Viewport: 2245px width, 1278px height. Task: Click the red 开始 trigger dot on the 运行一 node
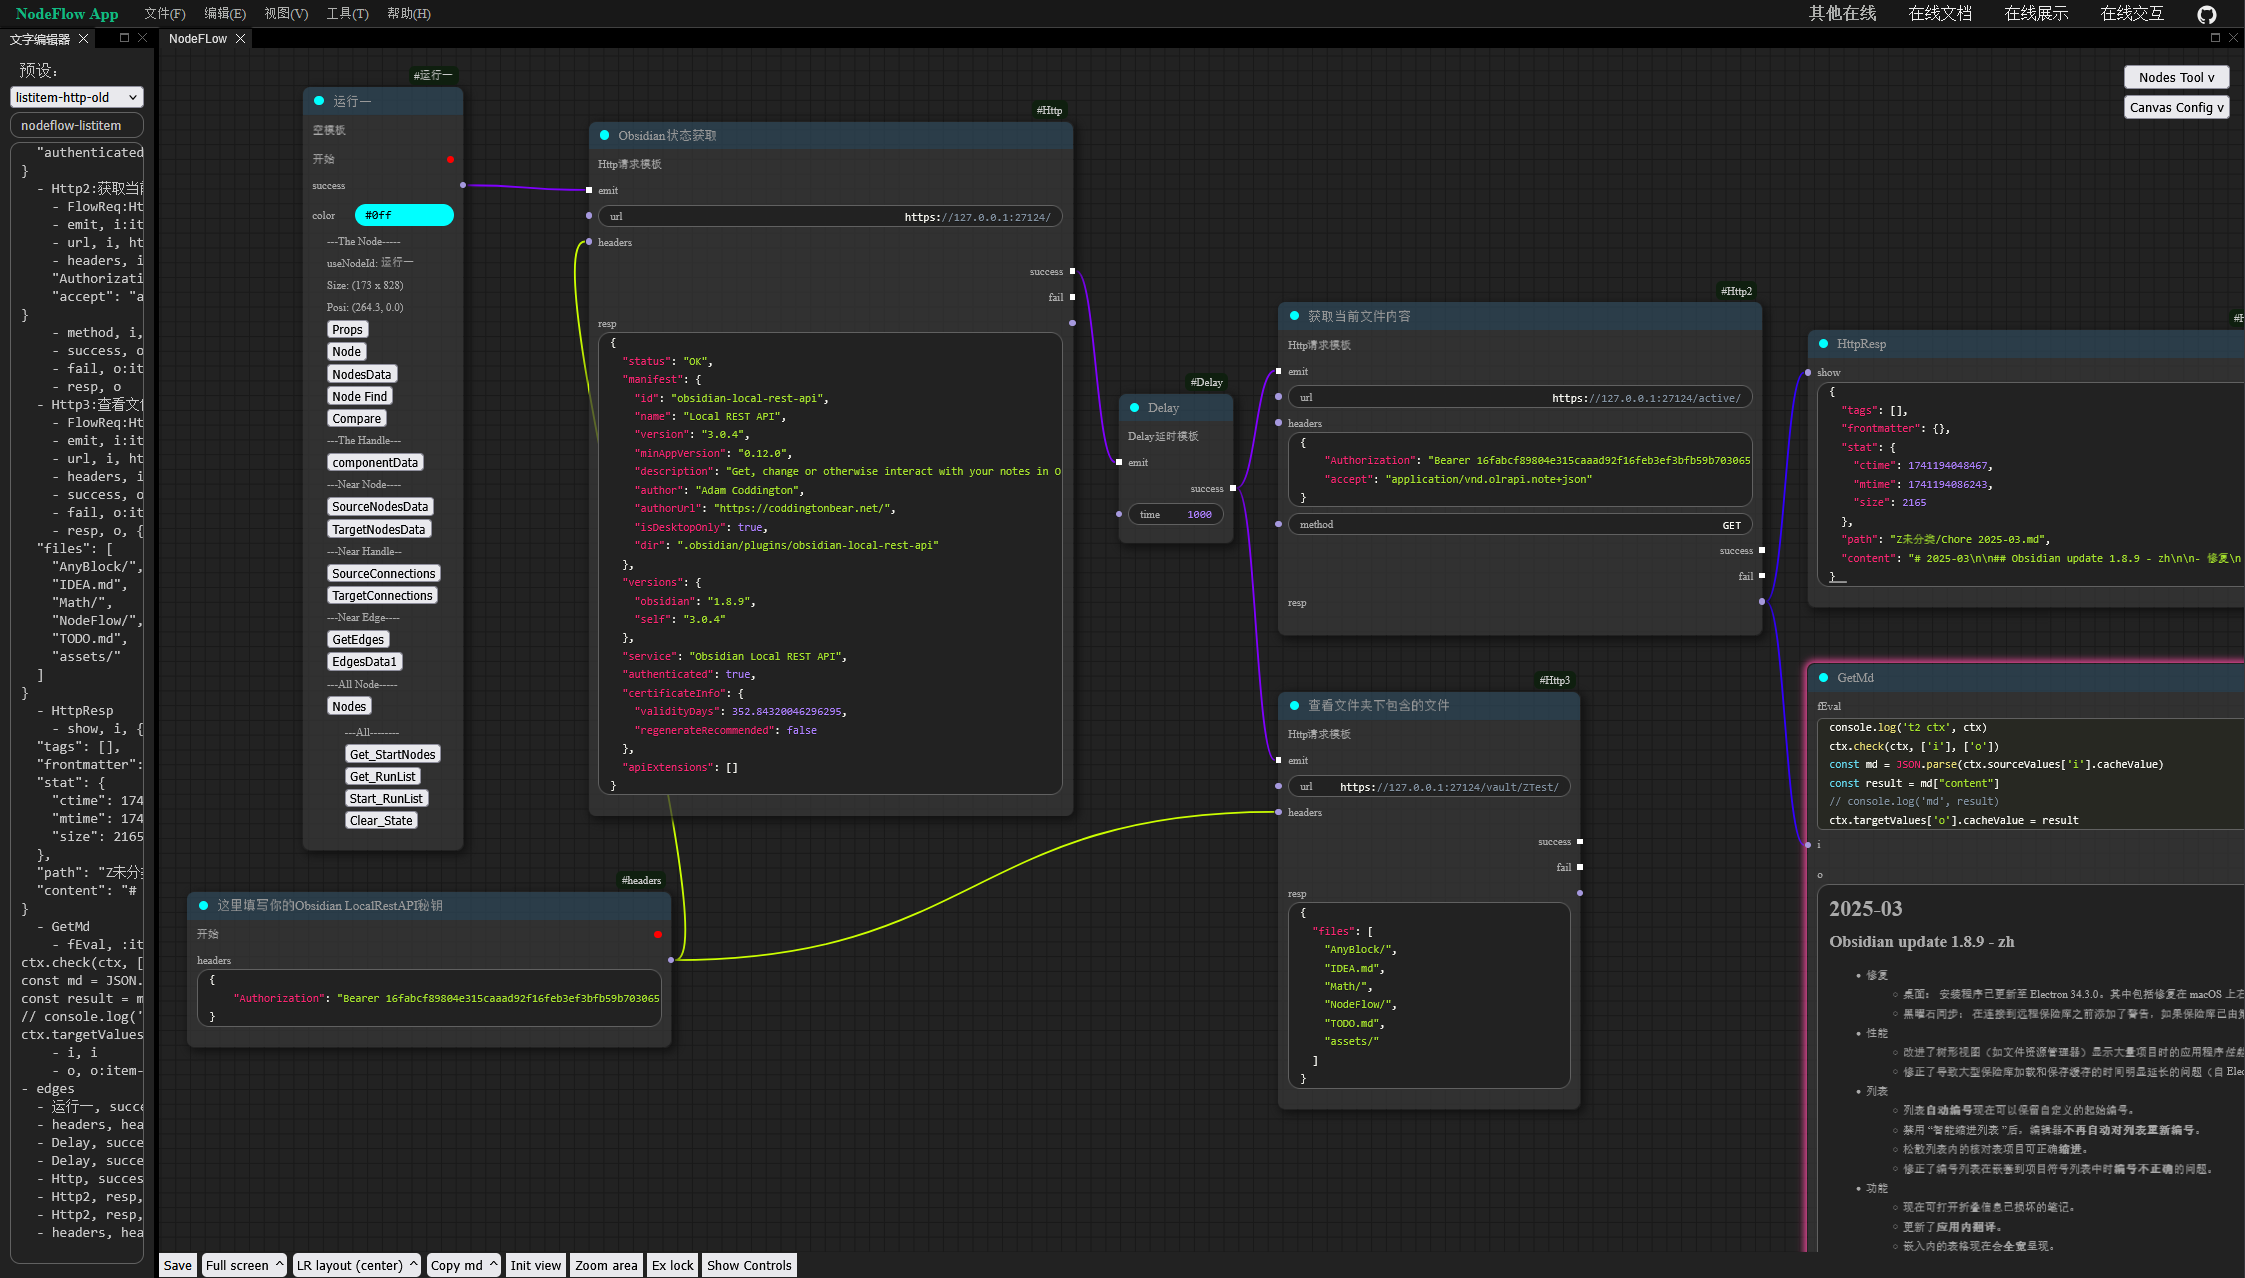coord(450,159)
